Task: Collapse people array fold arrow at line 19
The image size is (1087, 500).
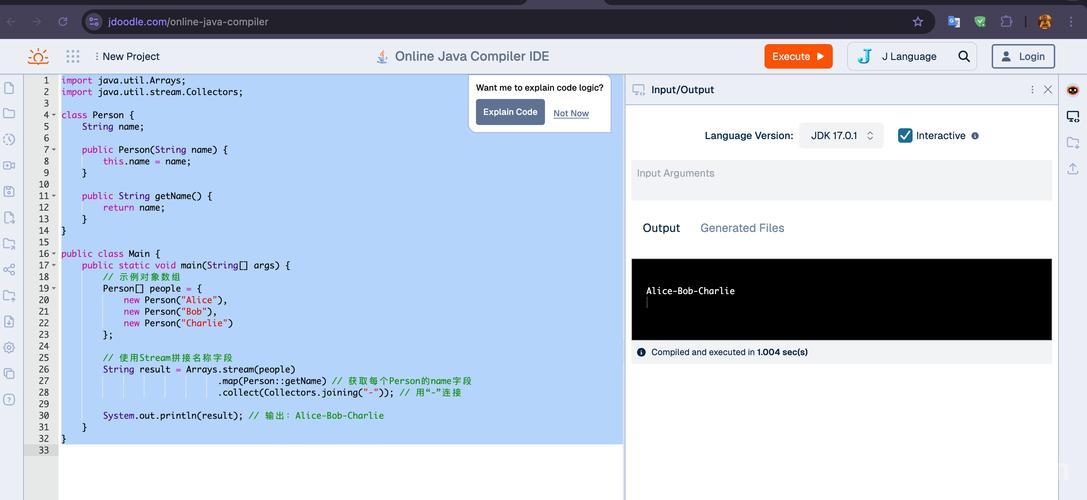Action: click(54, 288)
